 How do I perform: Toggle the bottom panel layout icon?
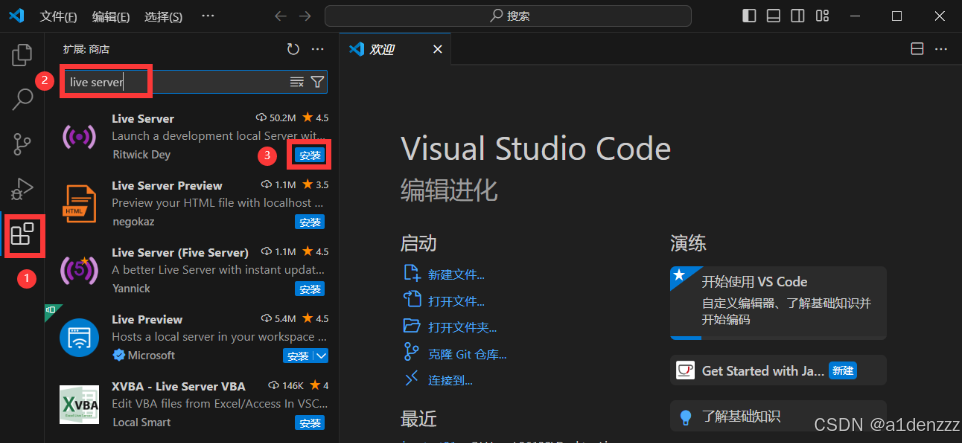click(x=773, y=16)
